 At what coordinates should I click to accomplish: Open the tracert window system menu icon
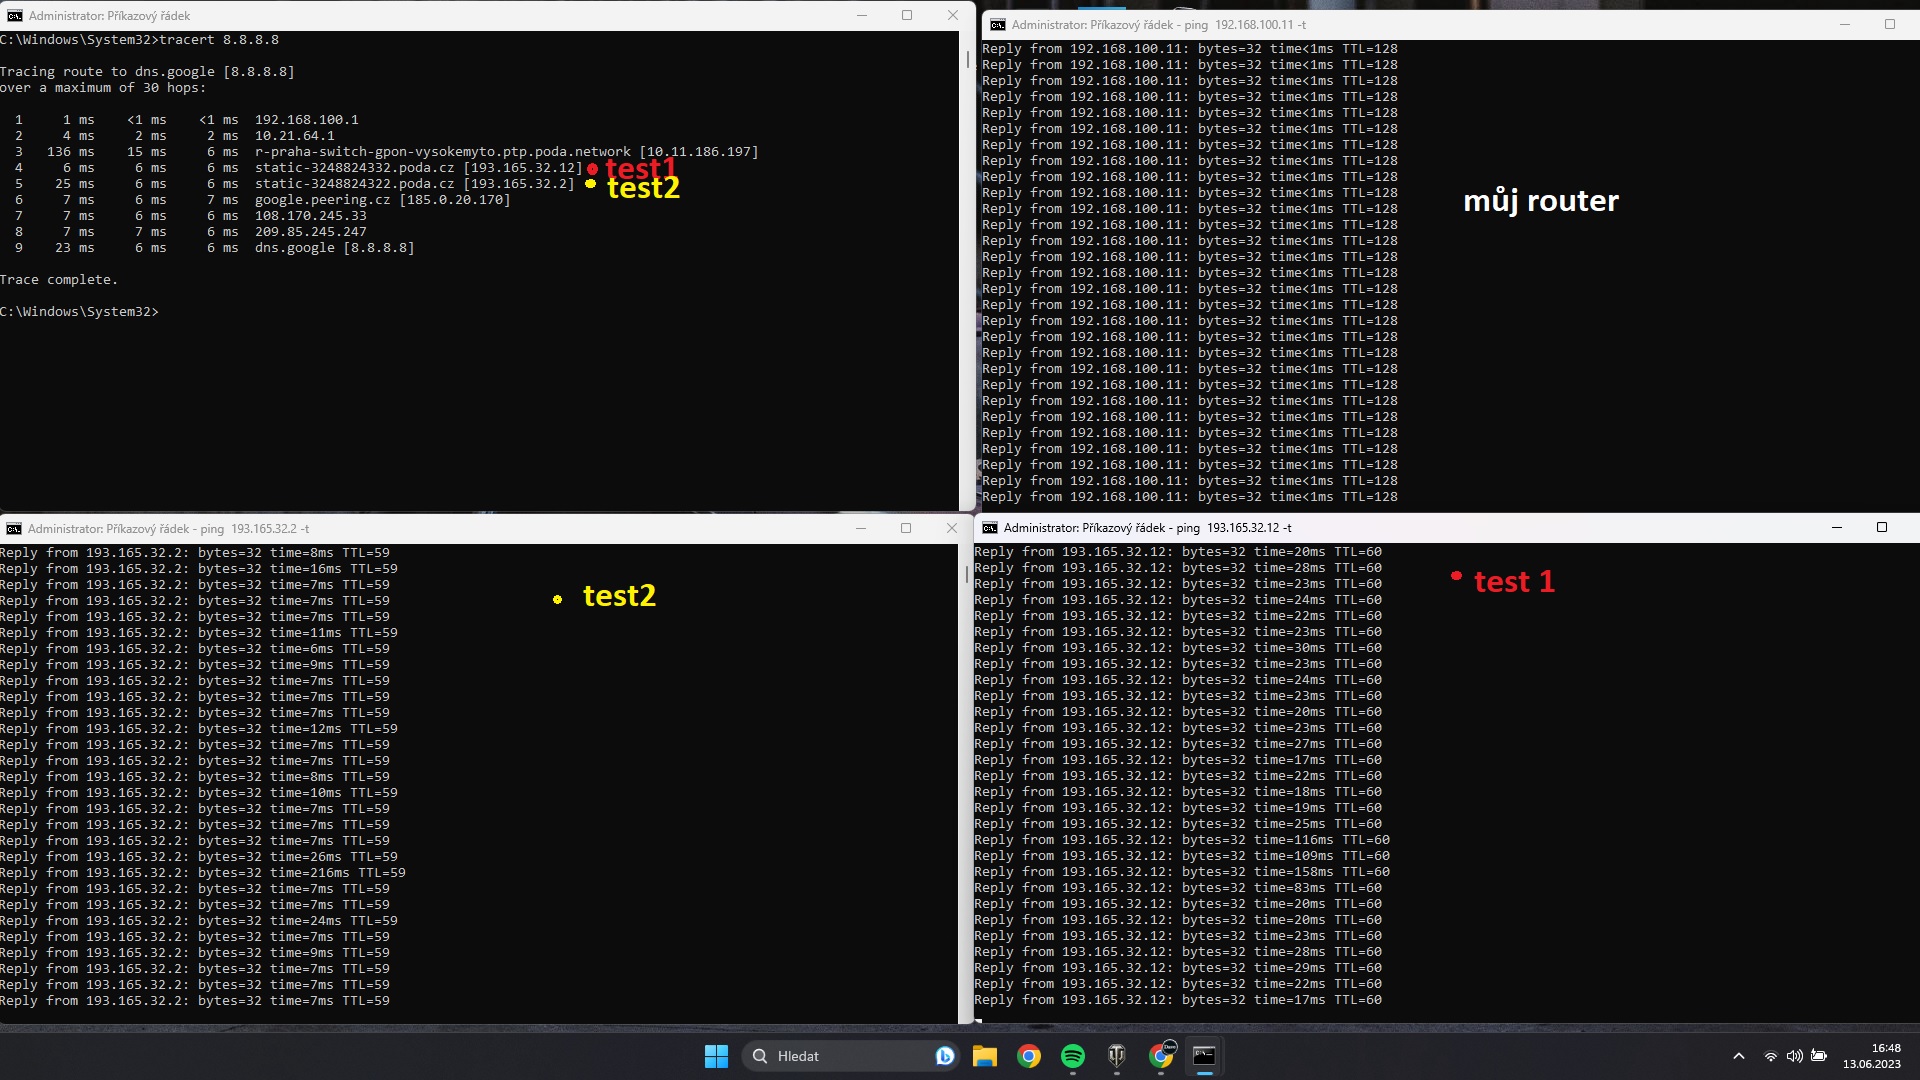[x=14, y=16]
